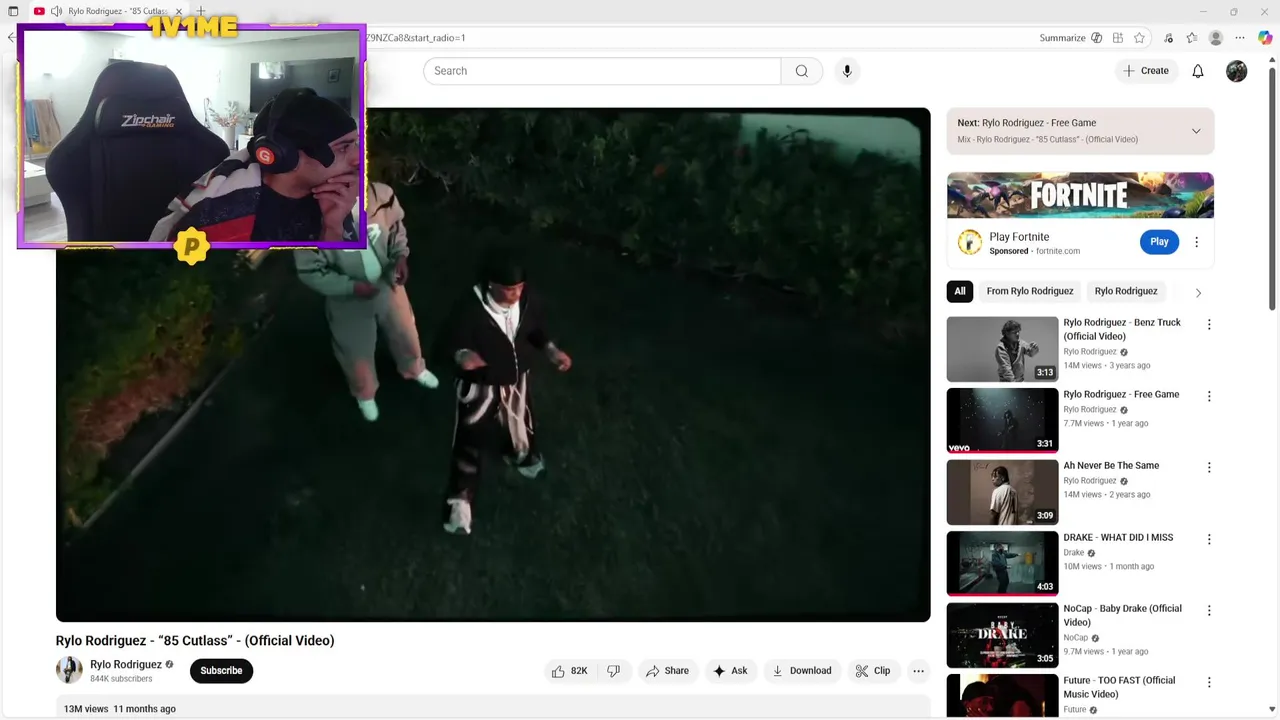Click the Drake channel name
Image resolution: width=1280 pixels, height=720 pixels.
point(1074,552)
